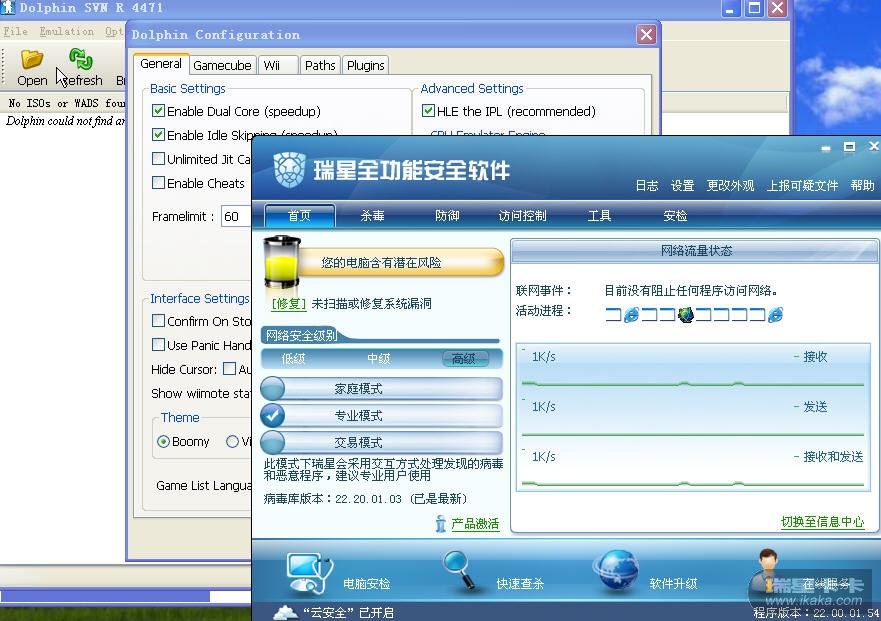
Task: Start 快速查杀 magnifier quick scan
Action: click(460, 569)
